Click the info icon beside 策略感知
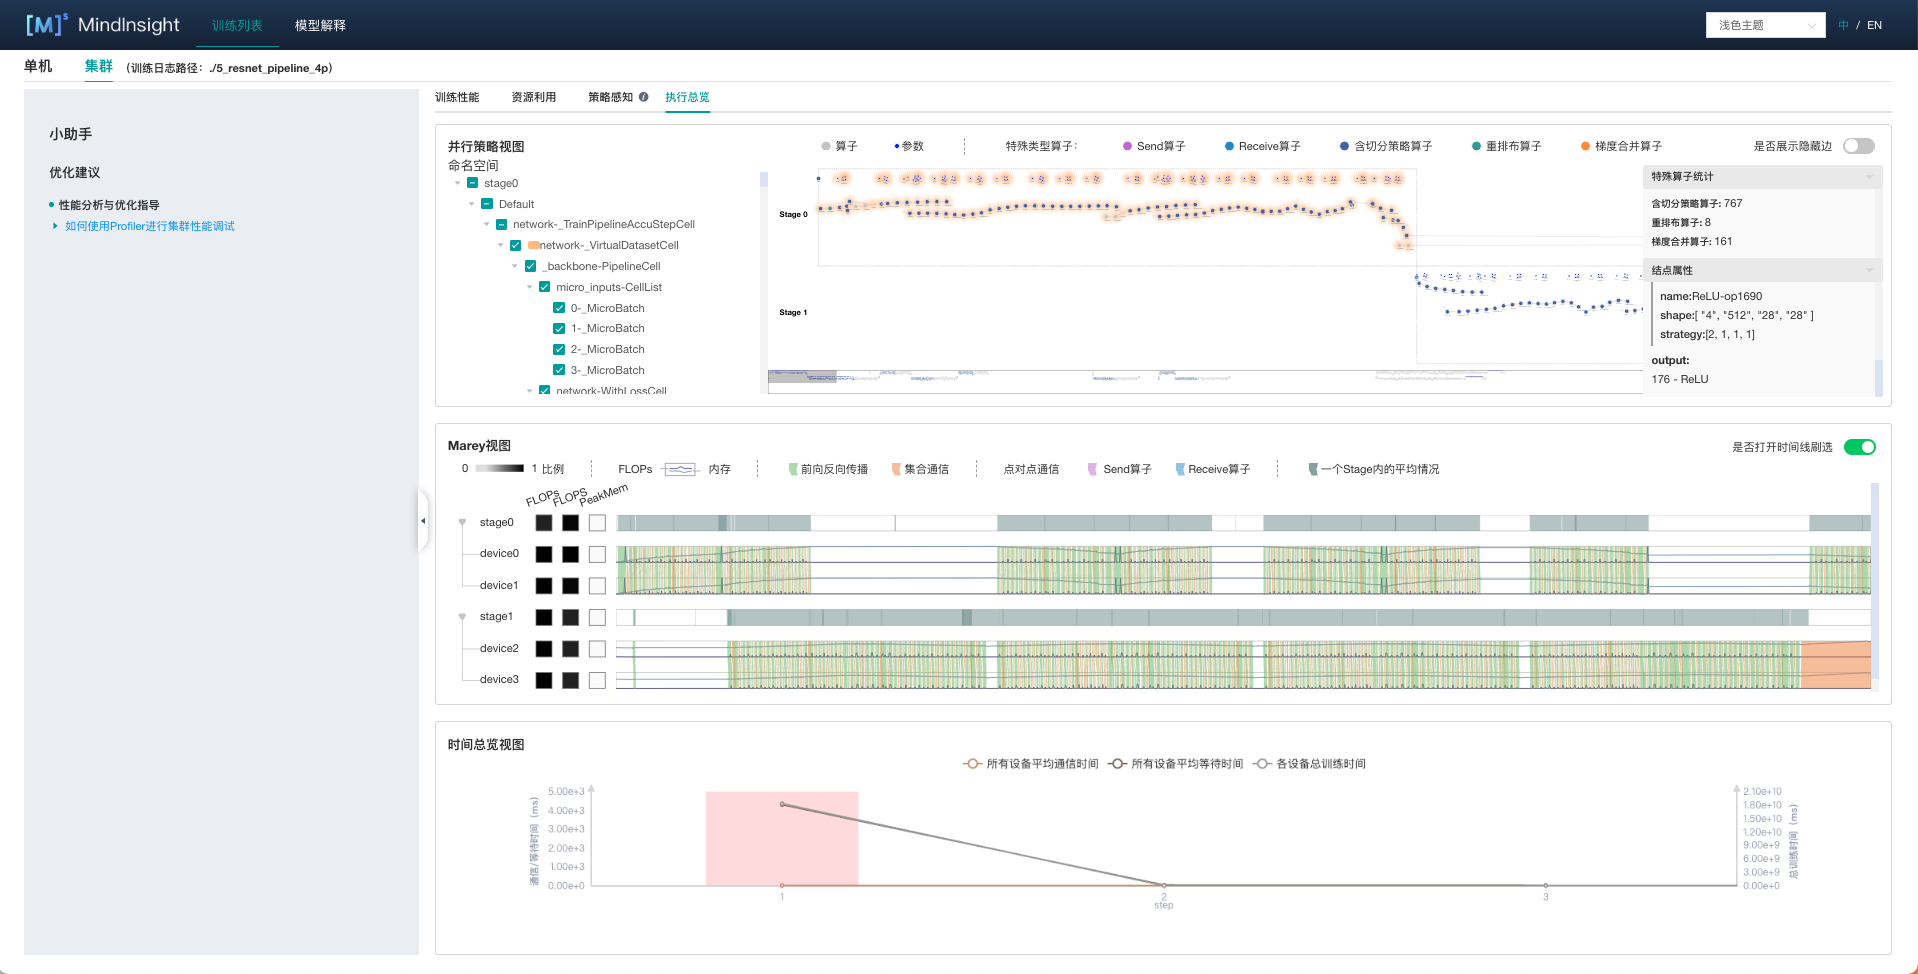 click(644, 97)
